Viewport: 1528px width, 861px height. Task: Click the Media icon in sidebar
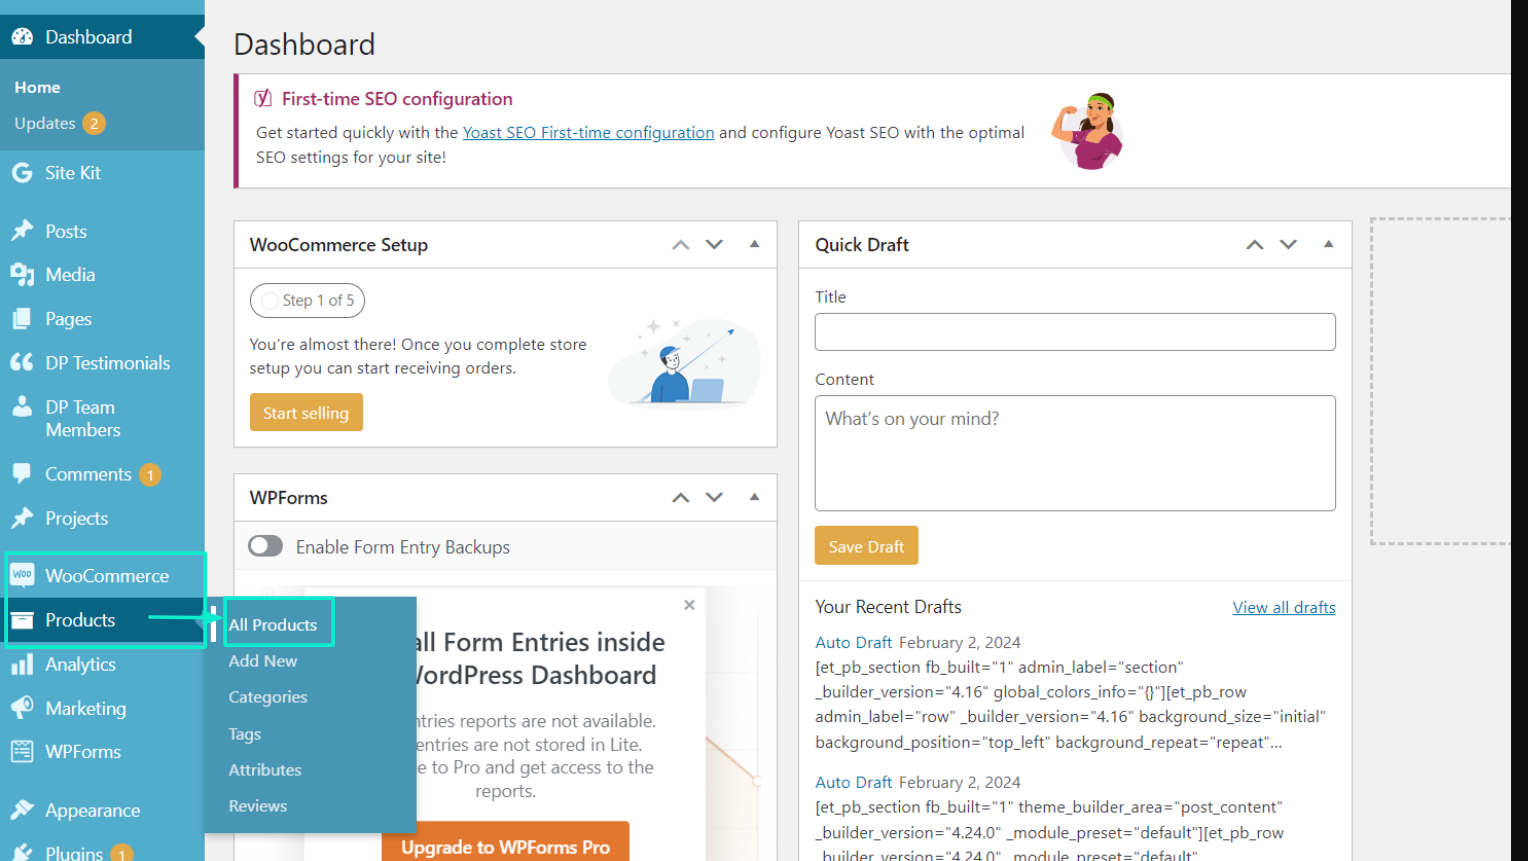(x=22, y=274)
